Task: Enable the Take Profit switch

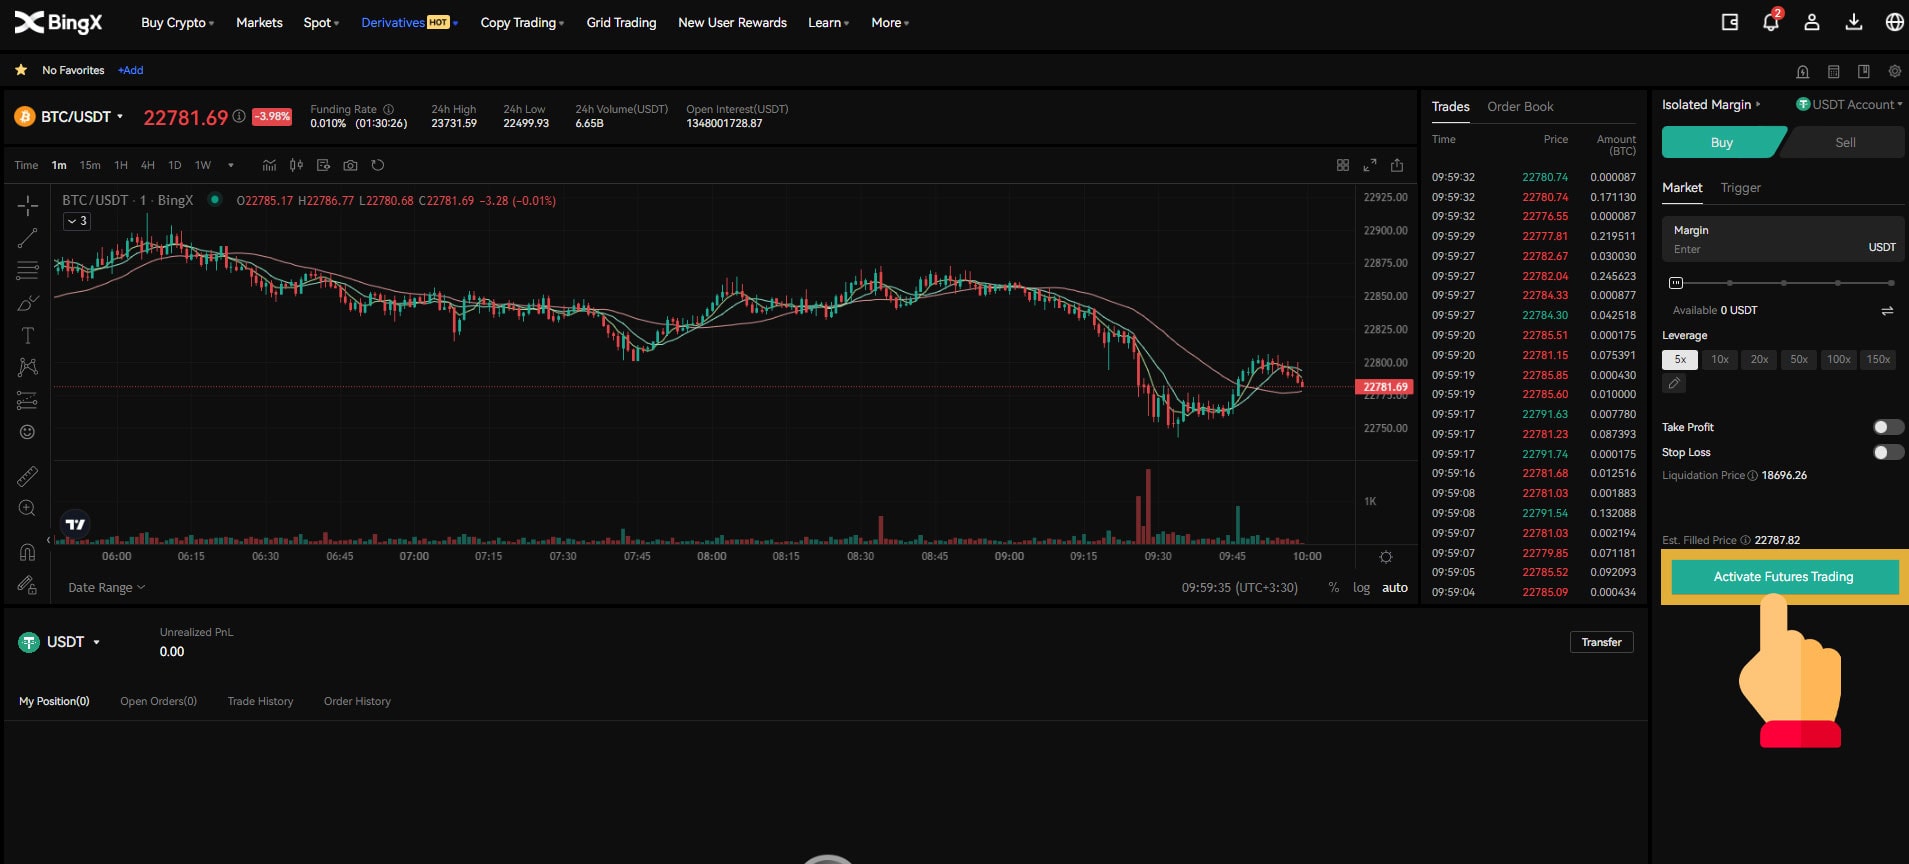Action: pos(1888,427)
